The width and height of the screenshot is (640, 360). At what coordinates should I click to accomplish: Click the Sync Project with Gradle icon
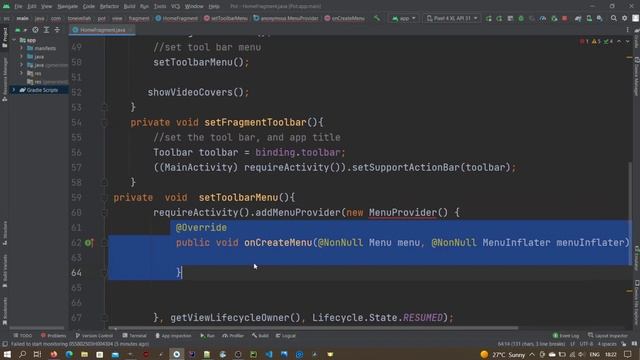pos(578,18)
